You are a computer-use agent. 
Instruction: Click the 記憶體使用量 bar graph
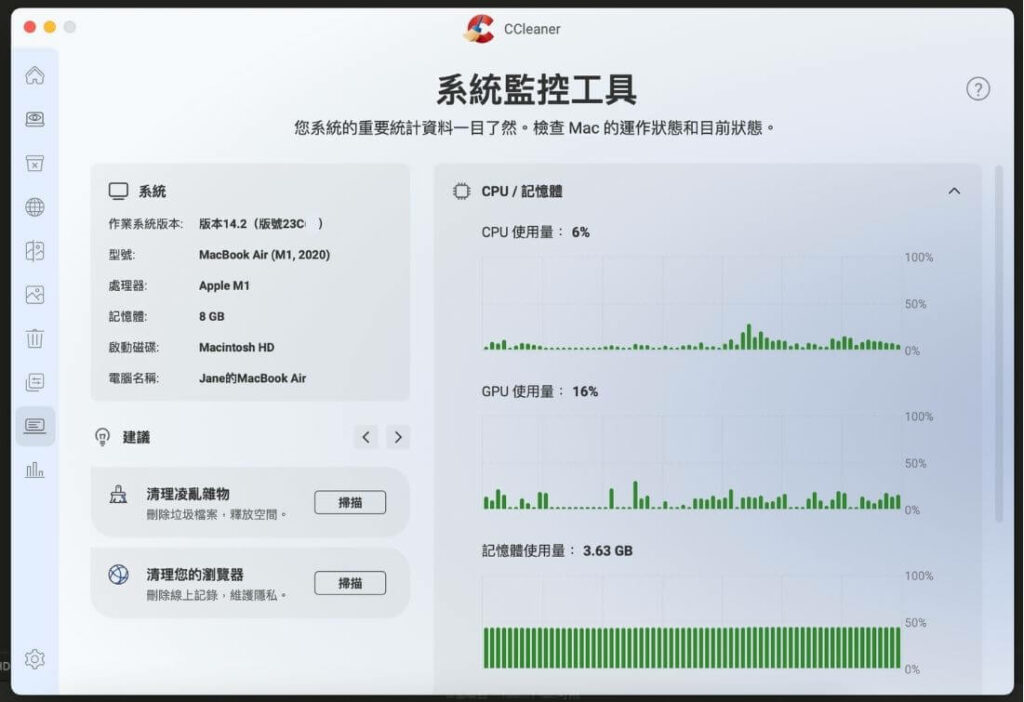692,622
